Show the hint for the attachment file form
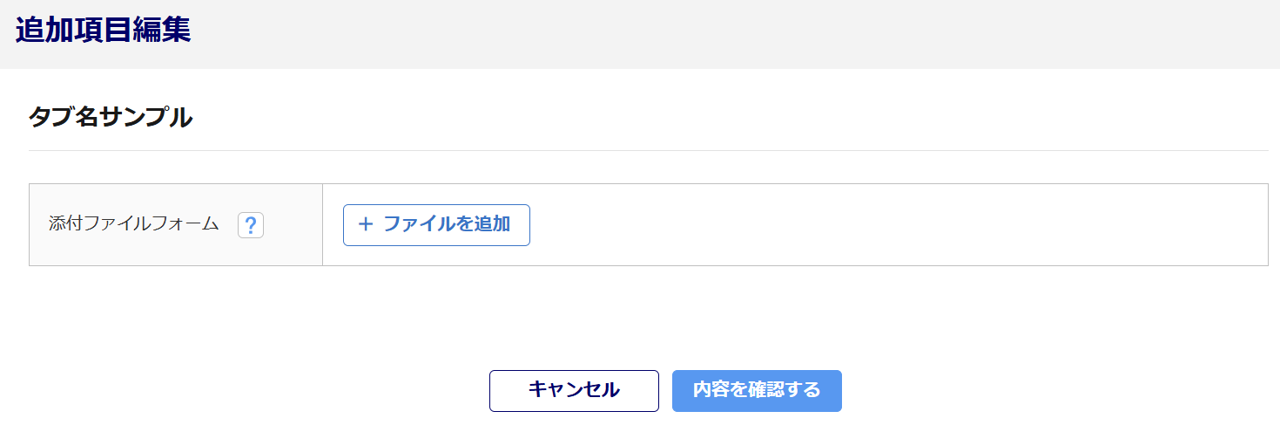The width and height of the screenshot is (1280, 432). [x=251, y=225]
